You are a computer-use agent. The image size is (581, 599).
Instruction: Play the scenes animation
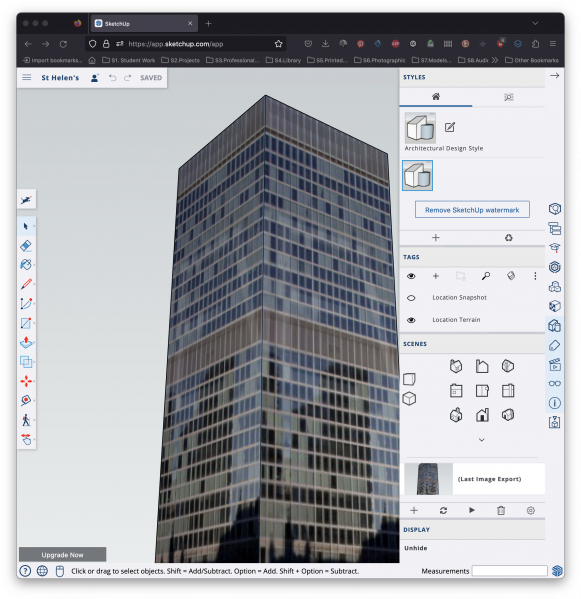472,510
